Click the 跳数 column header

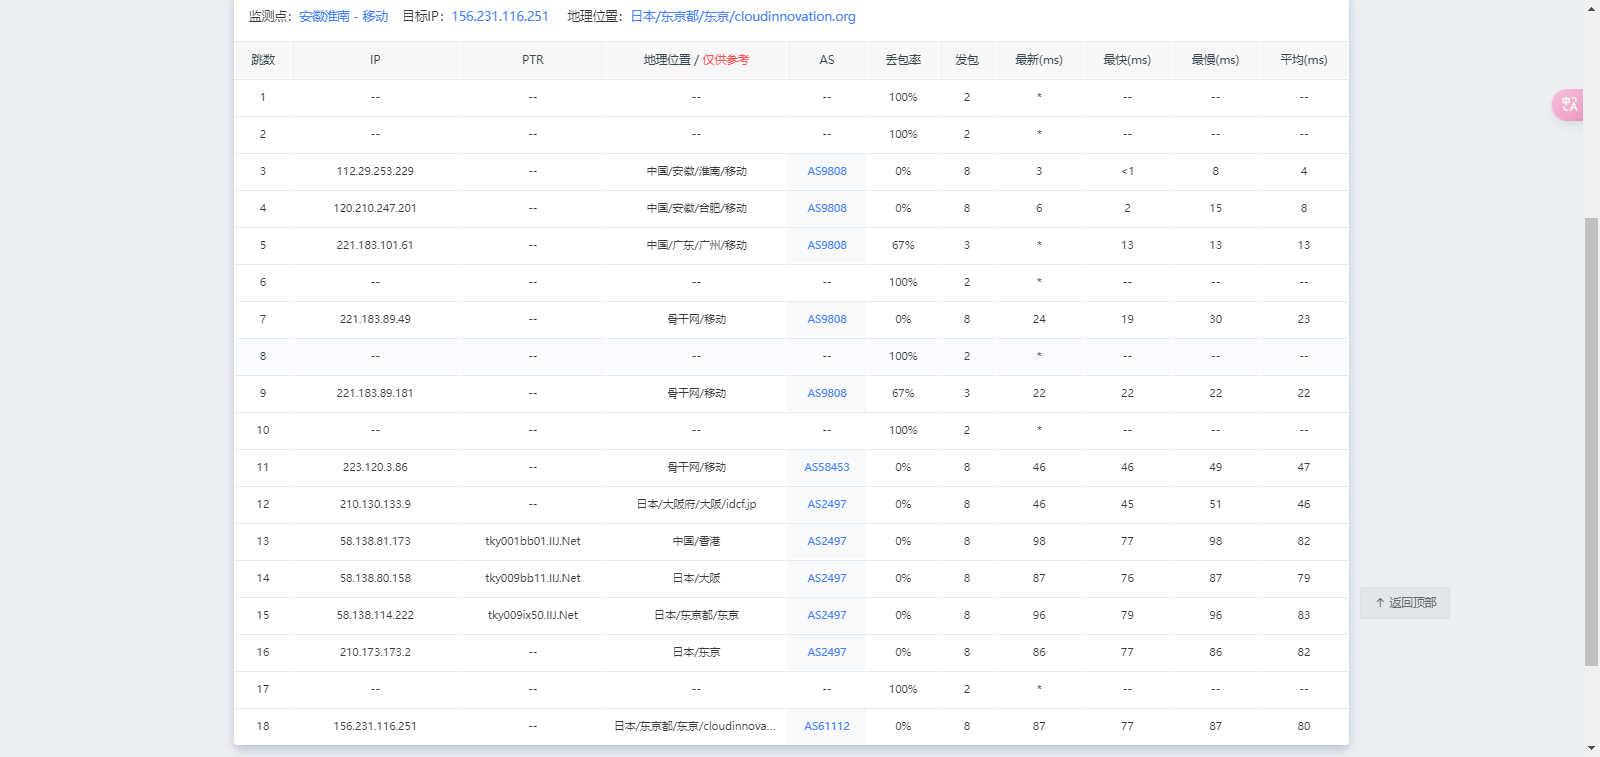pos(263,60)
